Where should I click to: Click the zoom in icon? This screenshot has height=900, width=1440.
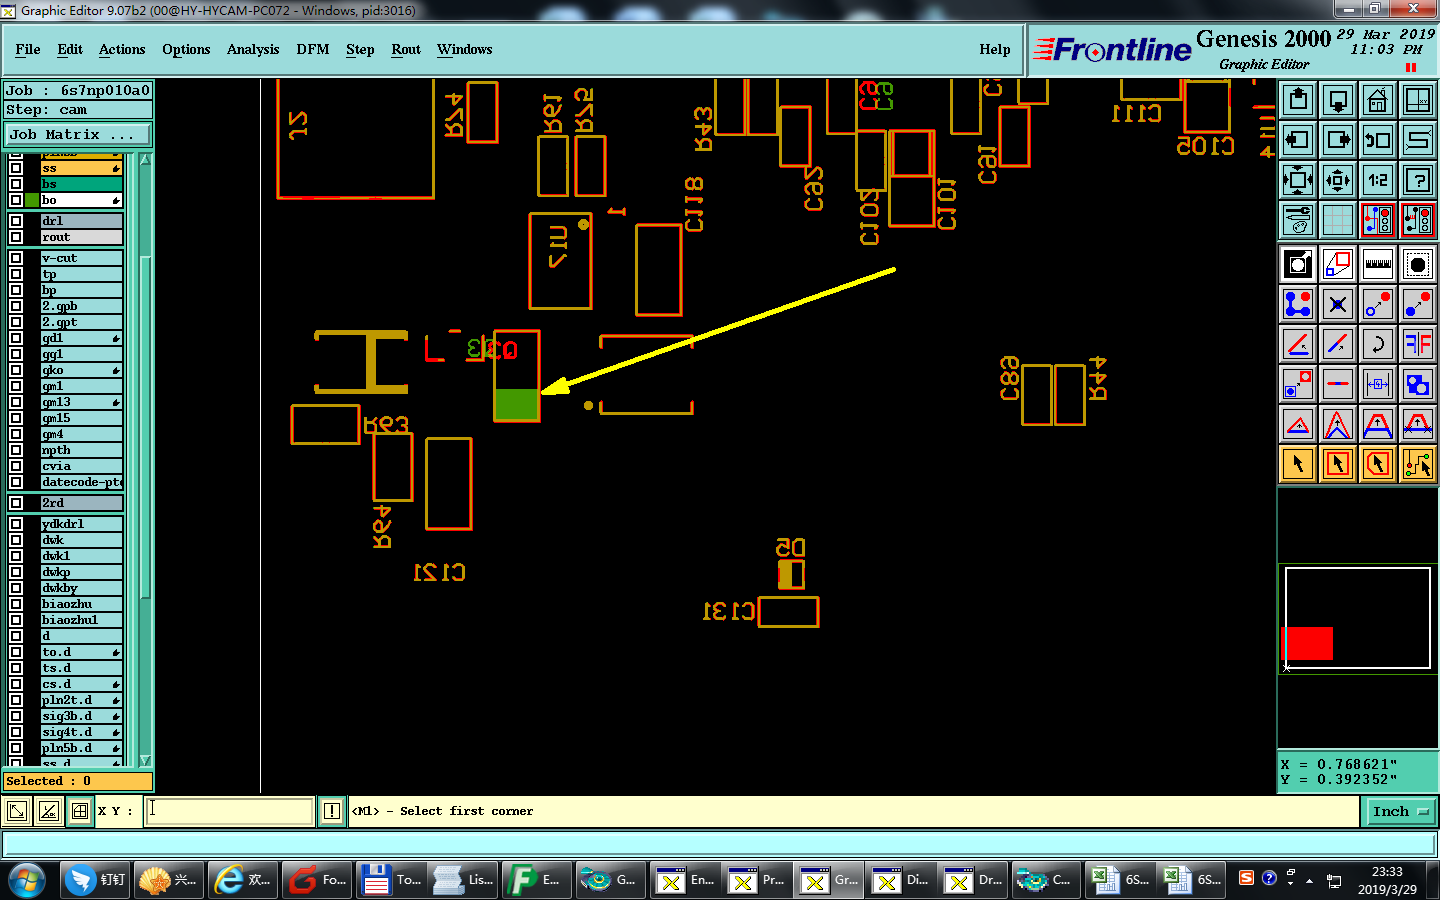1298,180
